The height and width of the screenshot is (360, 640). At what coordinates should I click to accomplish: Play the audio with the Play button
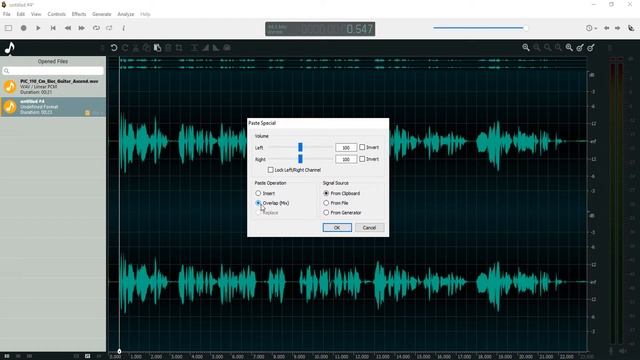point(38,28)
